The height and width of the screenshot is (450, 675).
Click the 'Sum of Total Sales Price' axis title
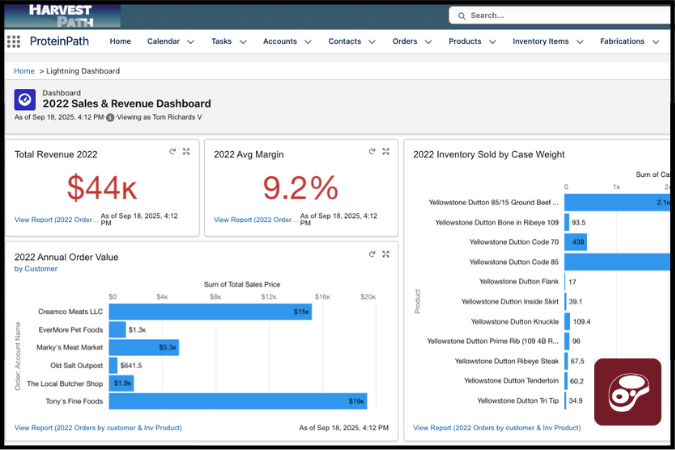242,285
